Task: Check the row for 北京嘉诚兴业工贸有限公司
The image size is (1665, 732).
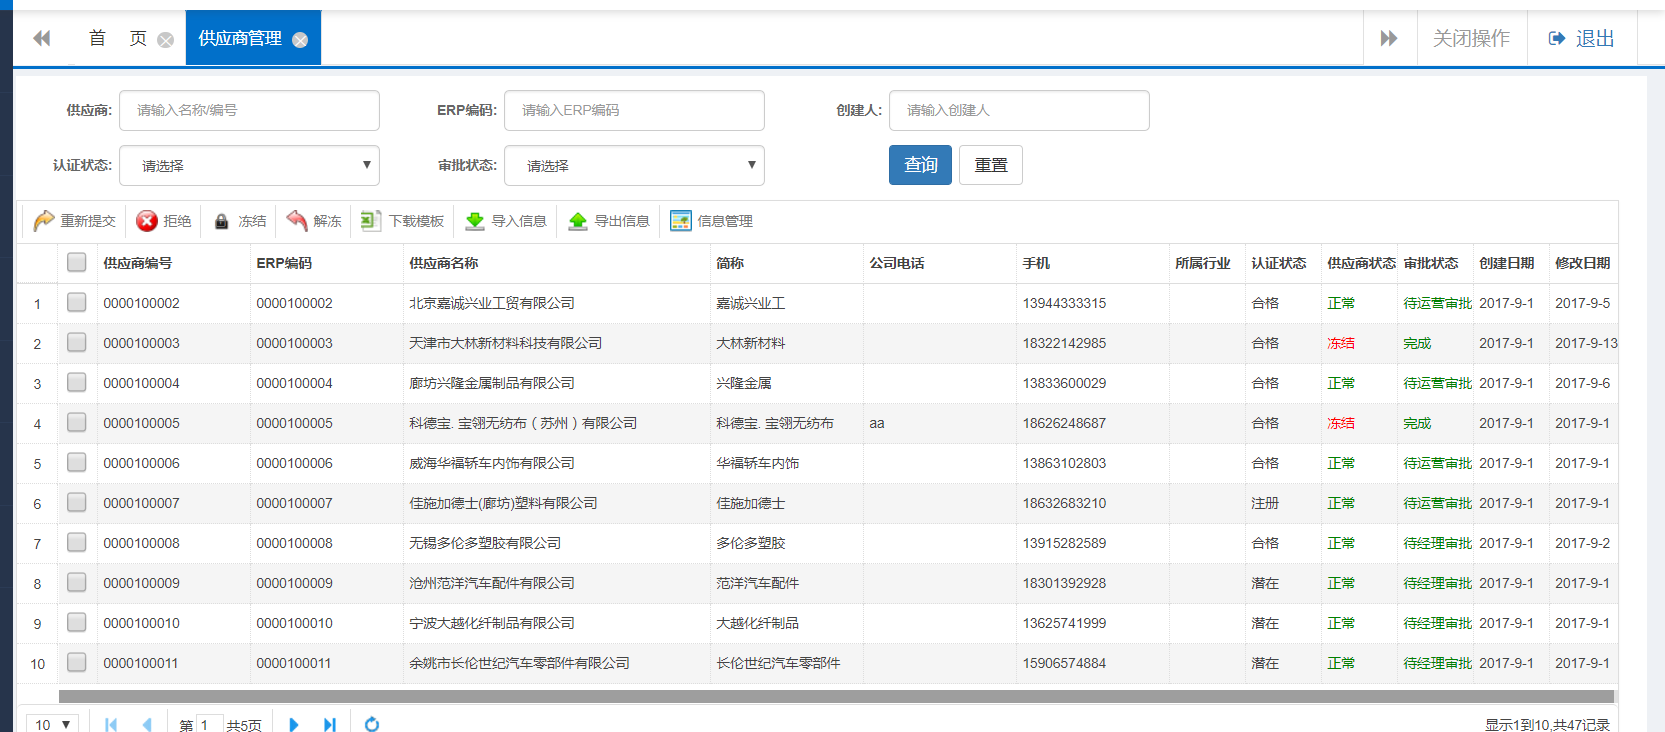Action: coord(77,302)
